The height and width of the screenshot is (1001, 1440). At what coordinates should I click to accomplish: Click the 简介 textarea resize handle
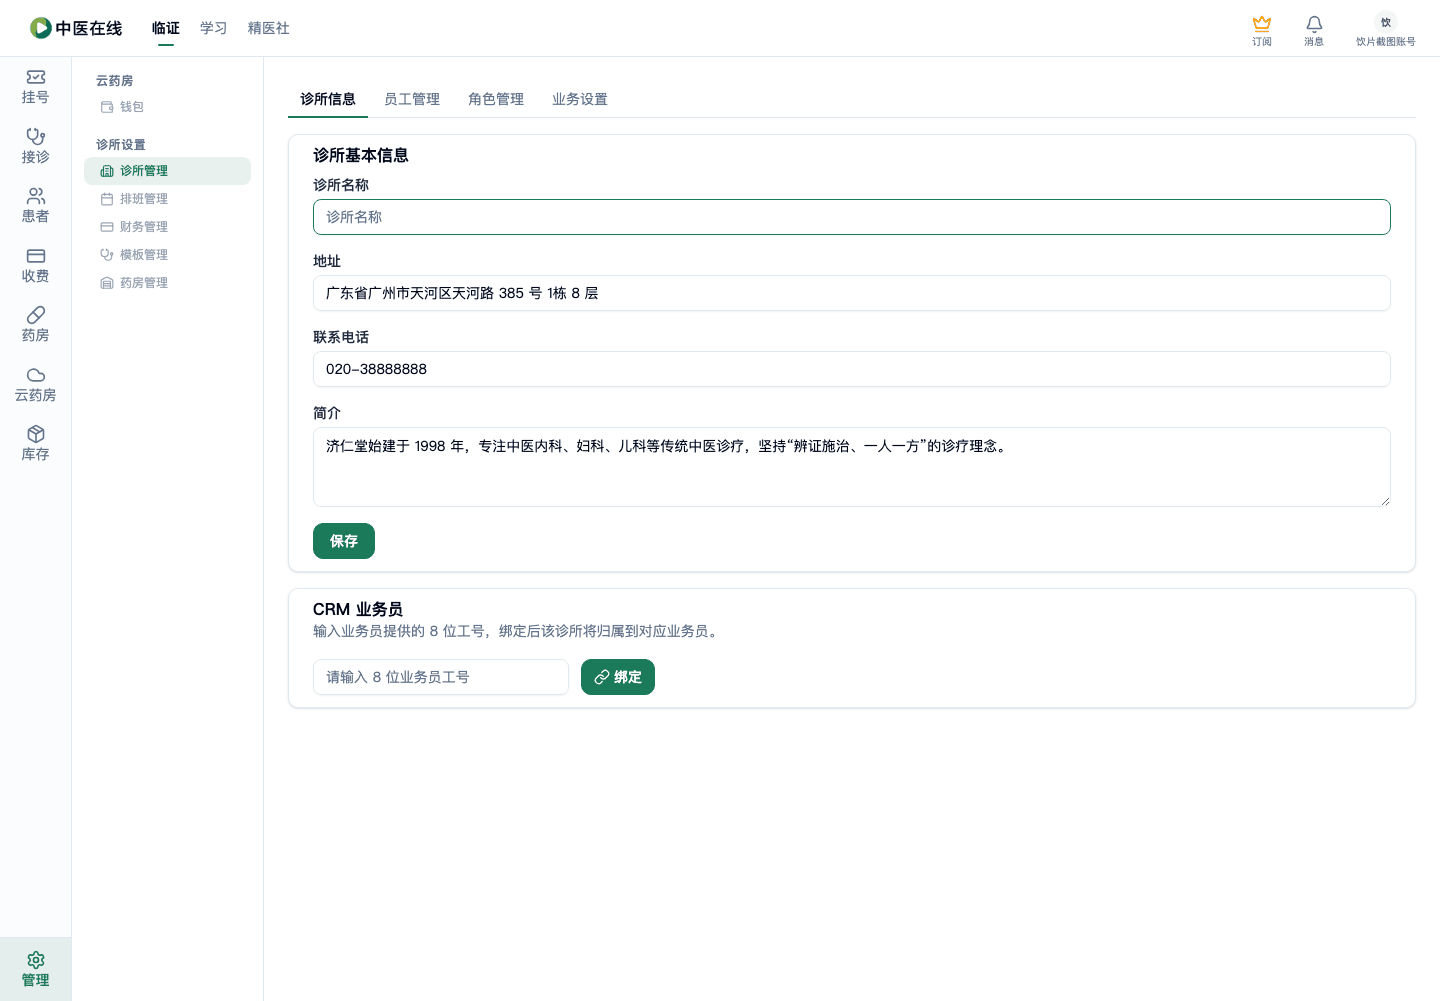(x=1385, y=501)
